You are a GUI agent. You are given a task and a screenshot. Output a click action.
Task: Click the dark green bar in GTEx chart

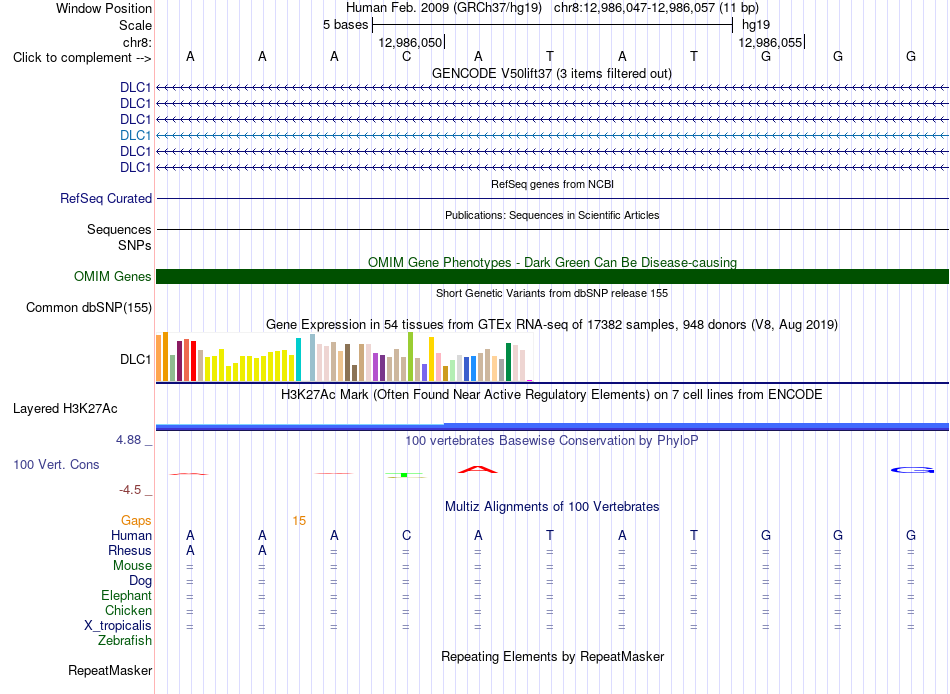(x=508, y=362)
